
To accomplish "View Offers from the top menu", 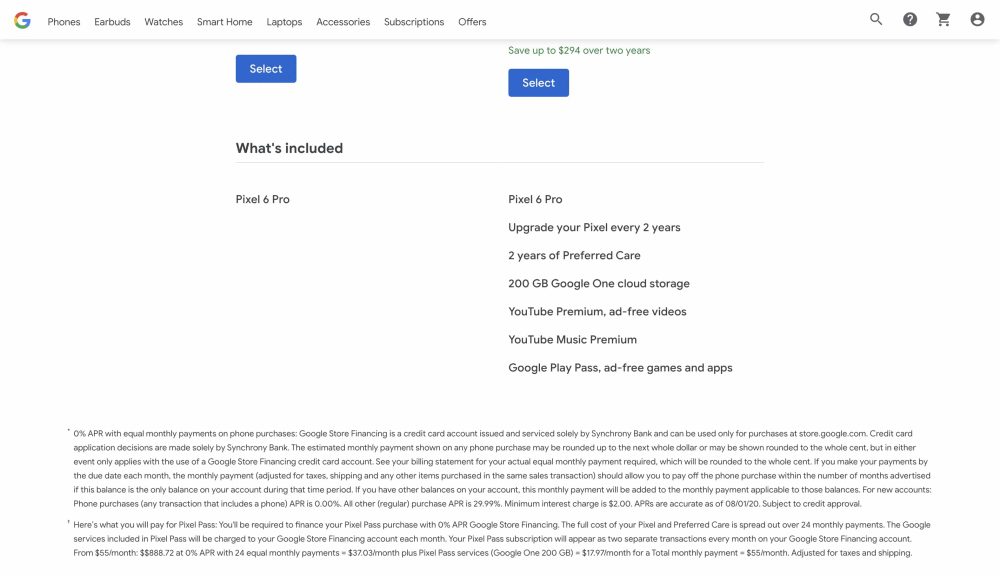I will pyautogui.click(x=472, y=22).
